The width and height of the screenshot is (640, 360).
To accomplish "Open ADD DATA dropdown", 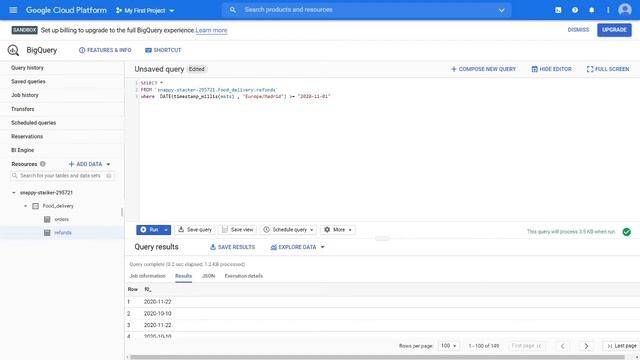I will tap(90, 164).
